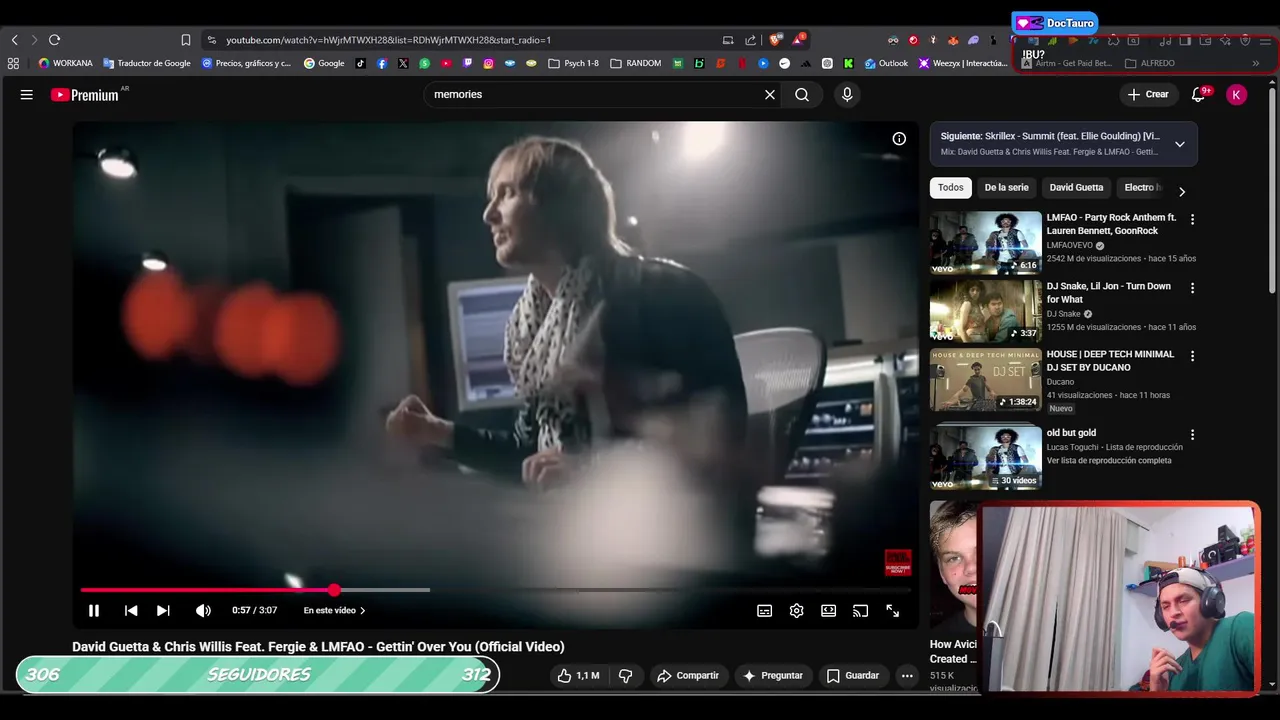
Task: Select 'De la serie' filter chip
Action: (1006, 188)
